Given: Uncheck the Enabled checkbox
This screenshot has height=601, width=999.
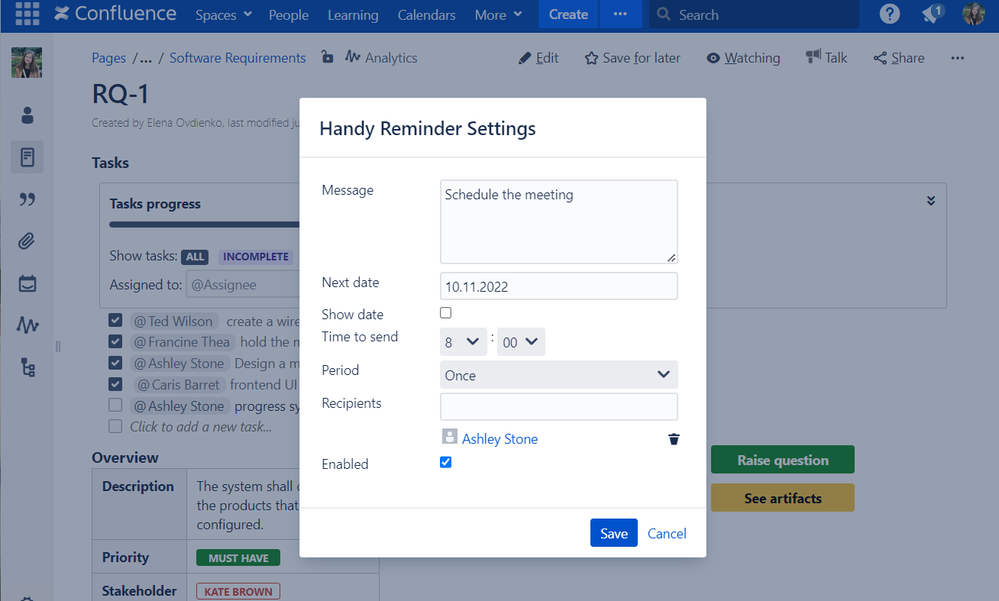Looking at the screenshot, I should tap(446, 462).
